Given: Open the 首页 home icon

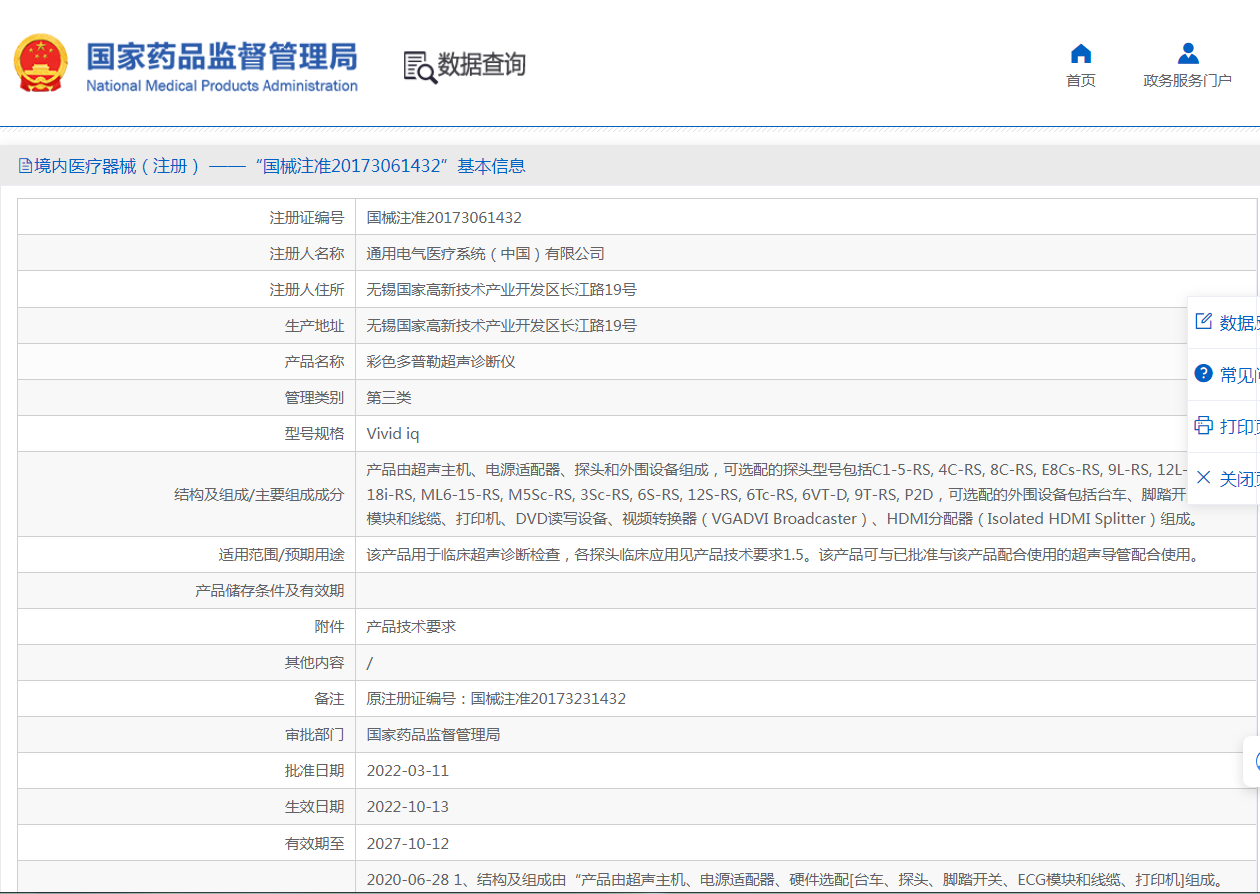Looking at the screenshot, I should pyautogui.click(x=1081, y=54).
